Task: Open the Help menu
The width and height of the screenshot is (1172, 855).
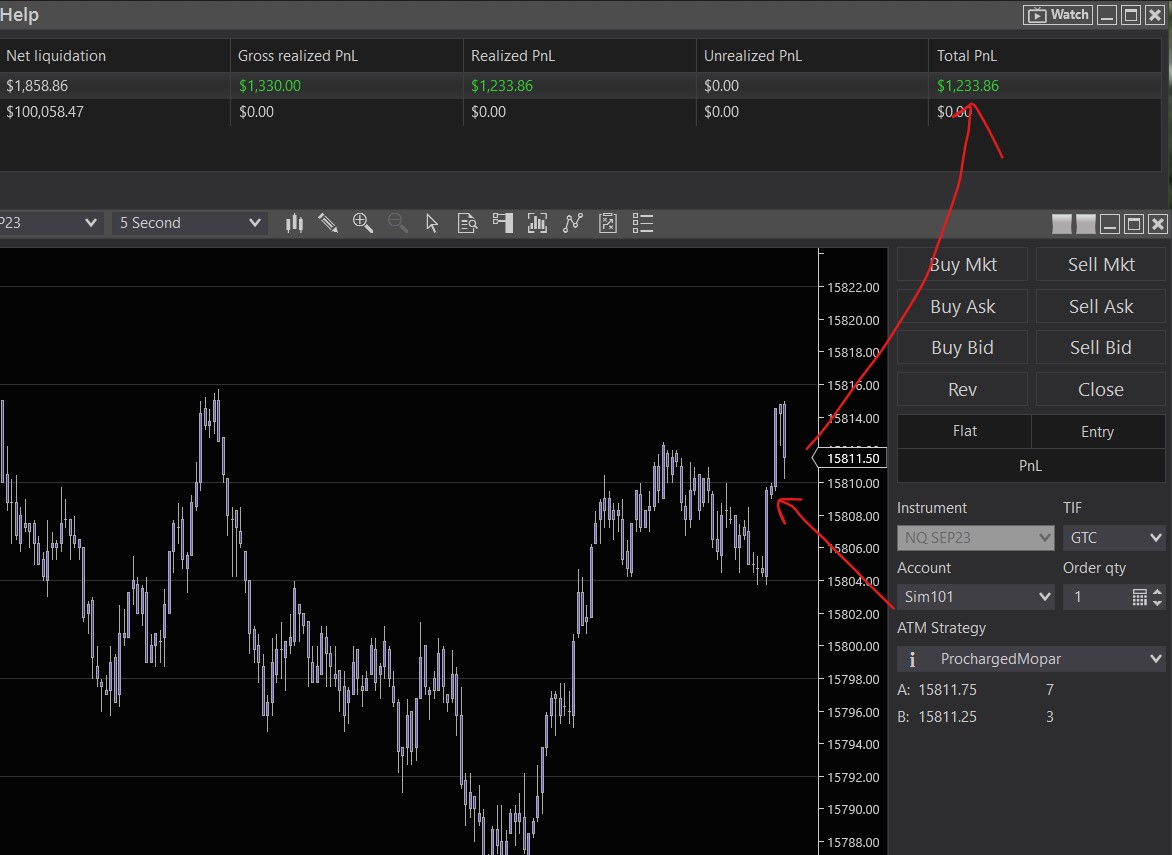Action: (19, 15)
